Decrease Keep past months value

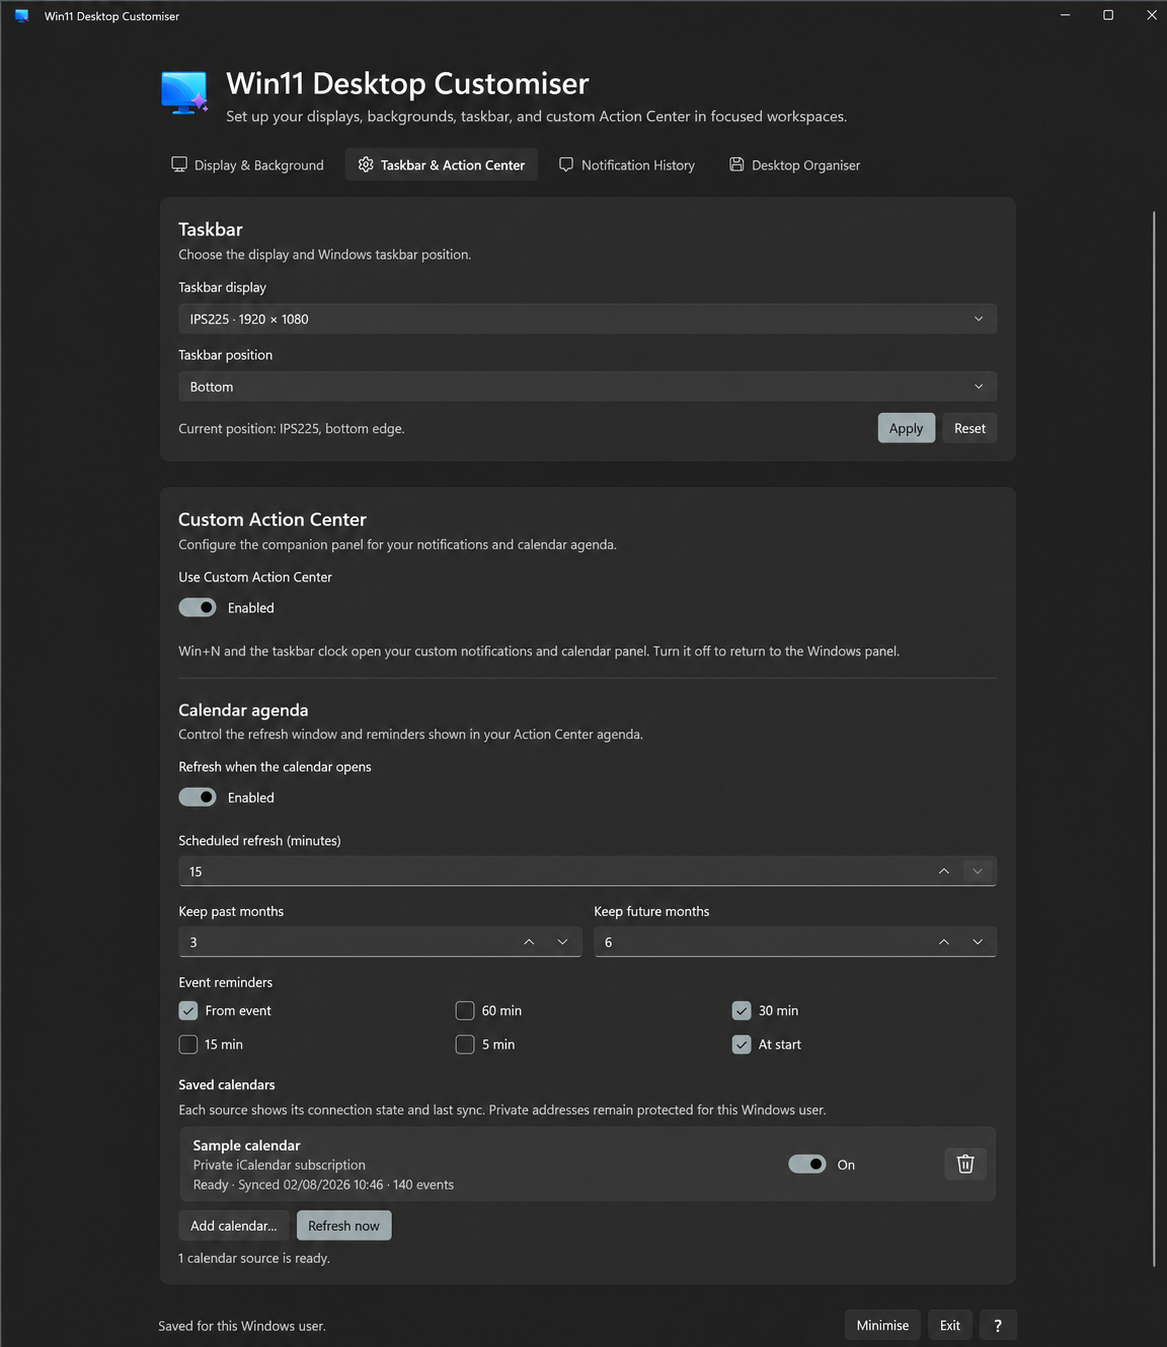[563, 942]
